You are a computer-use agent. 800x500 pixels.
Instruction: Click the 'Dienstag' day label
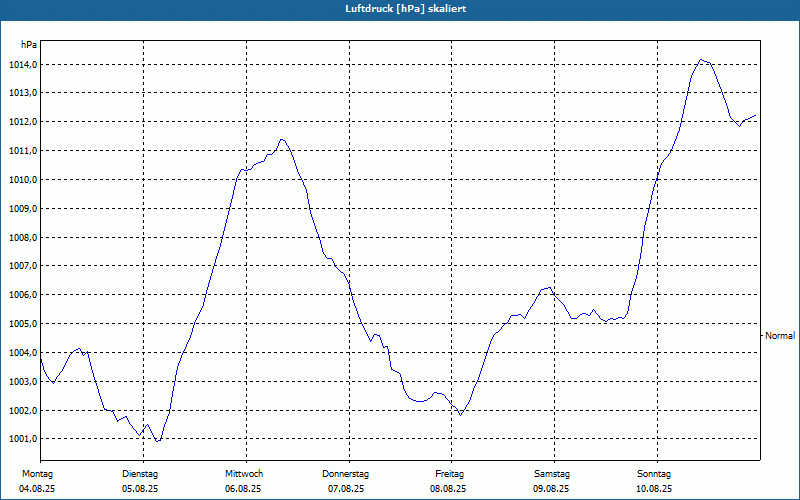140,474
